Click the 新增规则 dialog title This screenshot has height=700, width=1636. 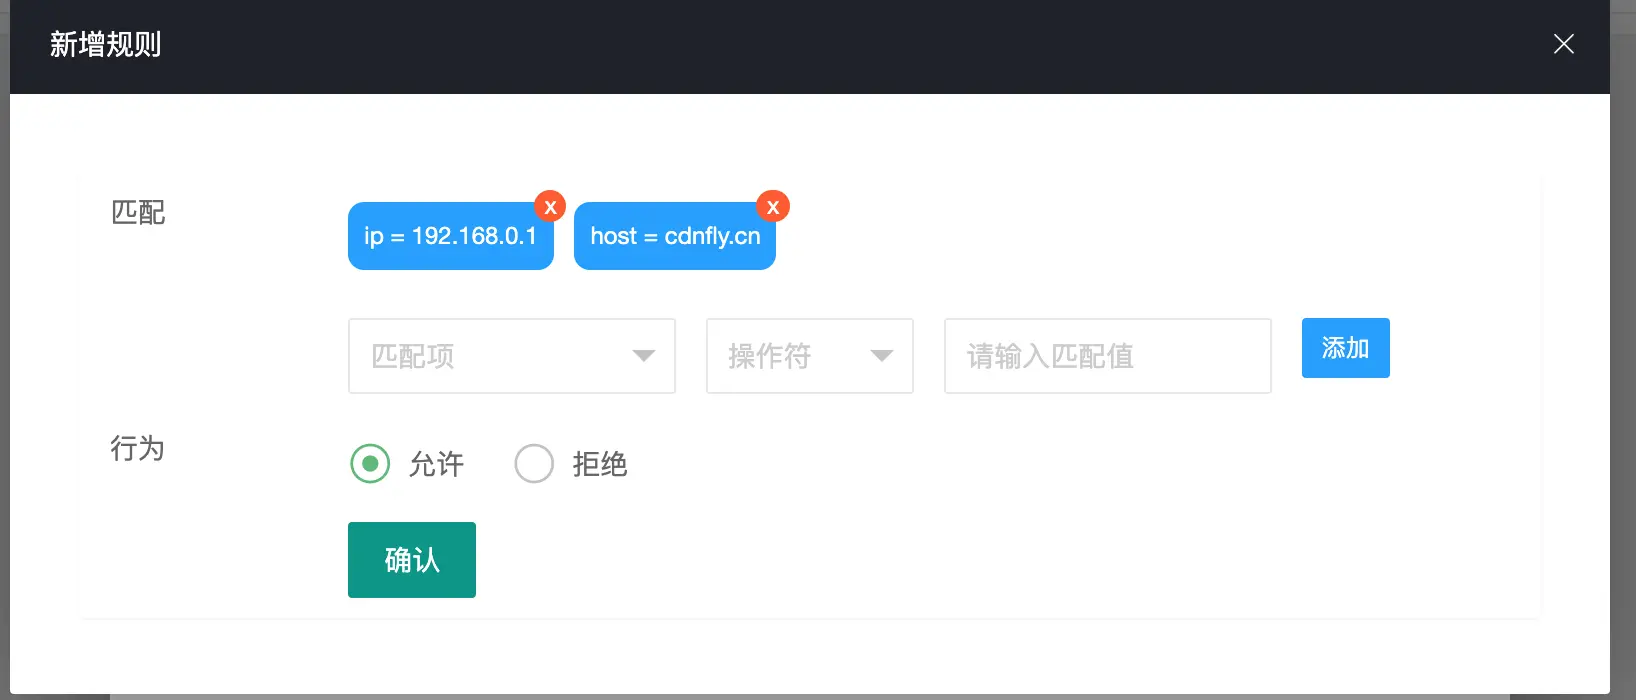(x=105, y=45)
